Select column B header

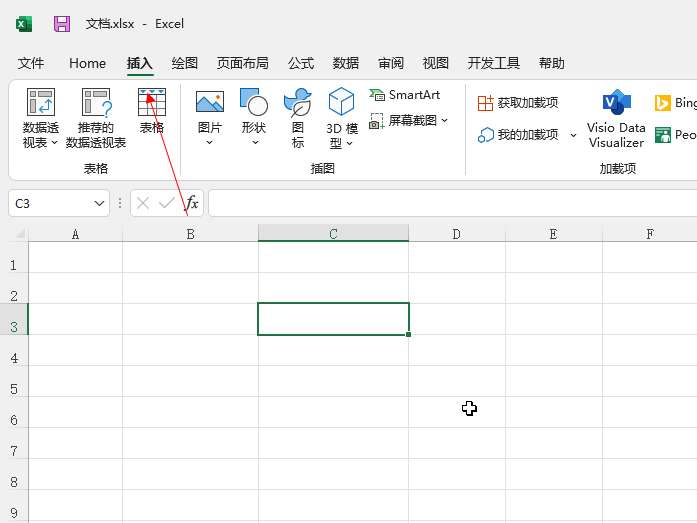tap(190, 234)
